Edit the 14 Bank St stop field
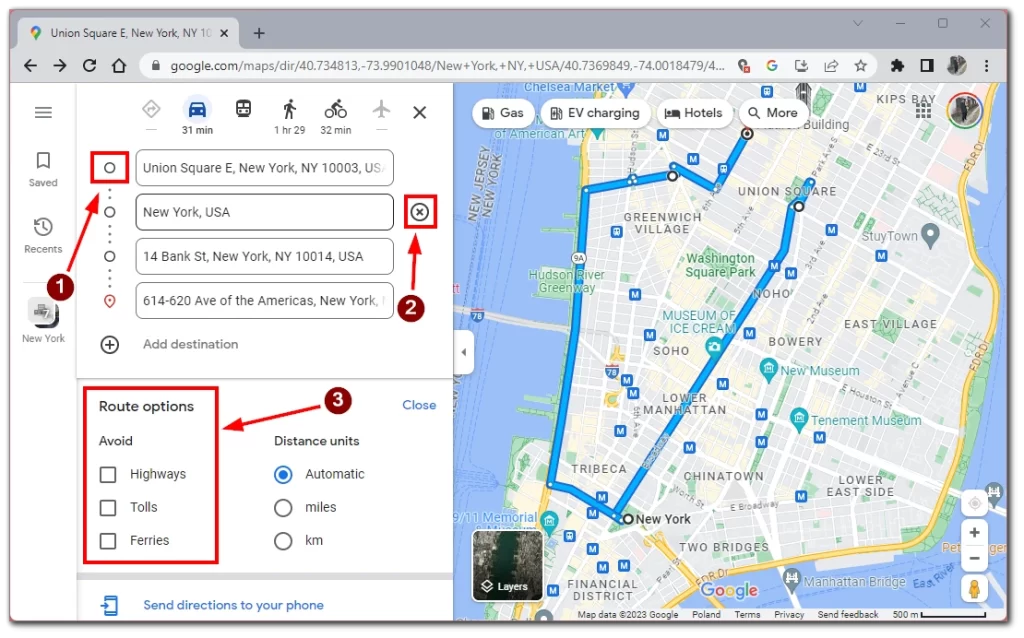The image size is (1024, 638). pos(264,257)
